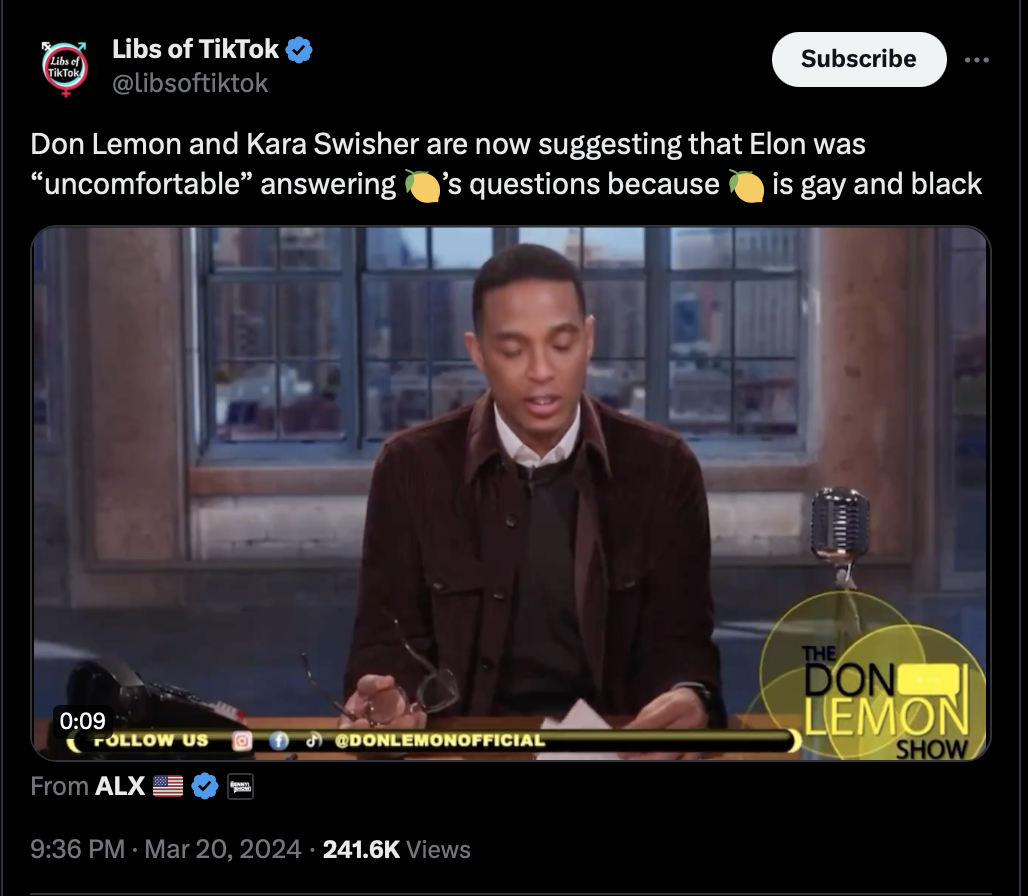
Task: Click the US flag emoji next to ALX
Action: click(x=168, y=786)
